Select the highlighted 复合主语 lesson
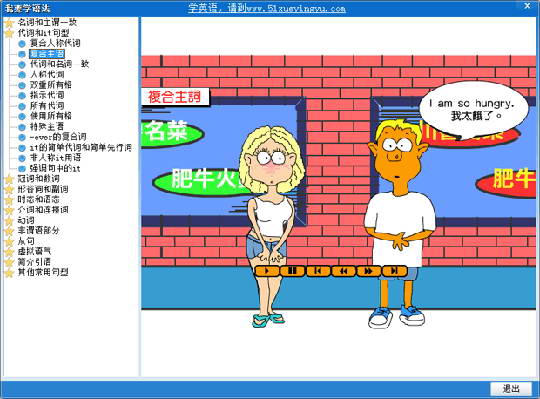The image size is (540, 399). coord(46,54)
